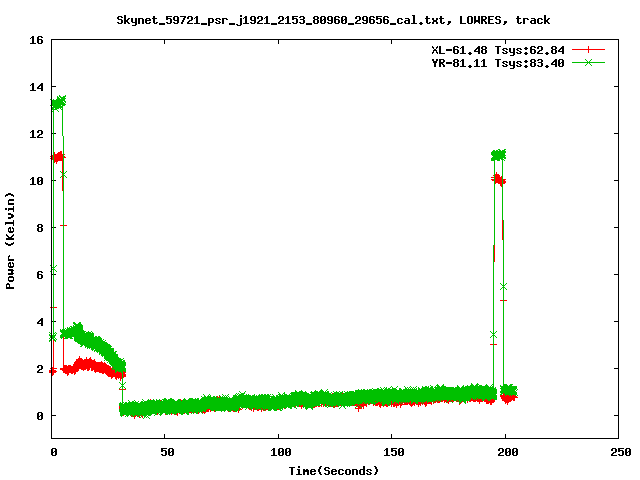Click the red XL legend line sample

(588, 50)
